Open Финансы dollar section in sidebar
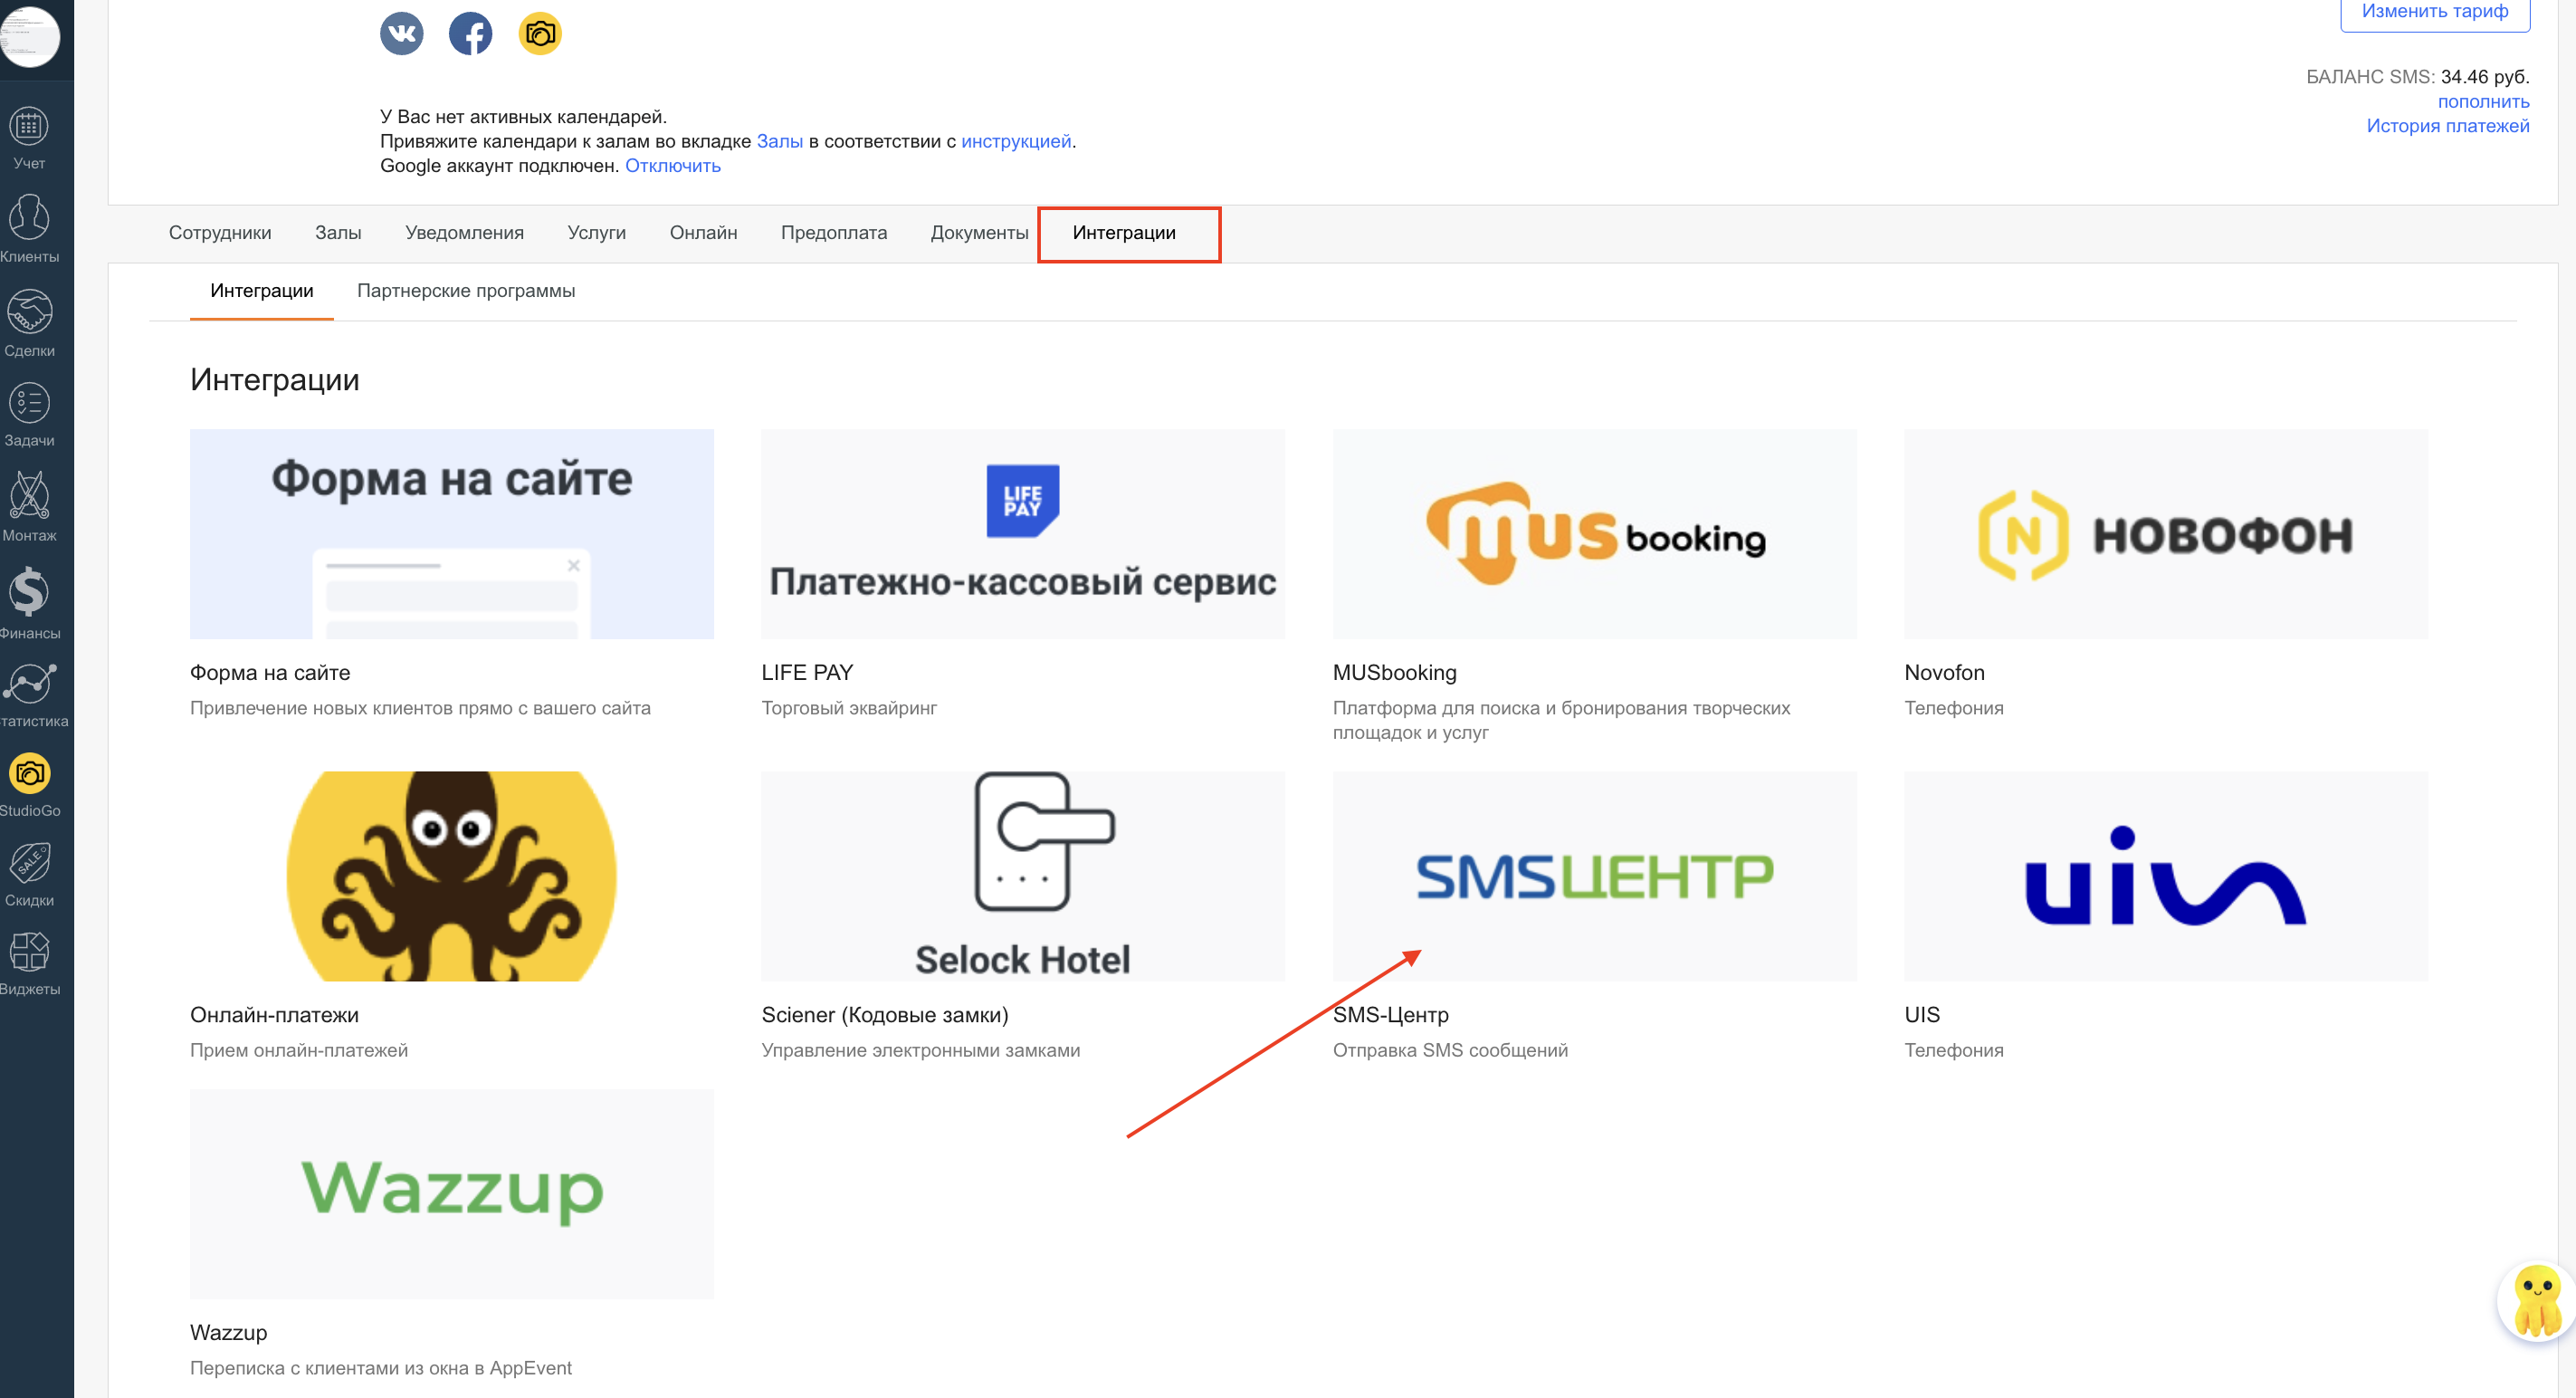The image size is (2576, 1398). pos(29,602)
